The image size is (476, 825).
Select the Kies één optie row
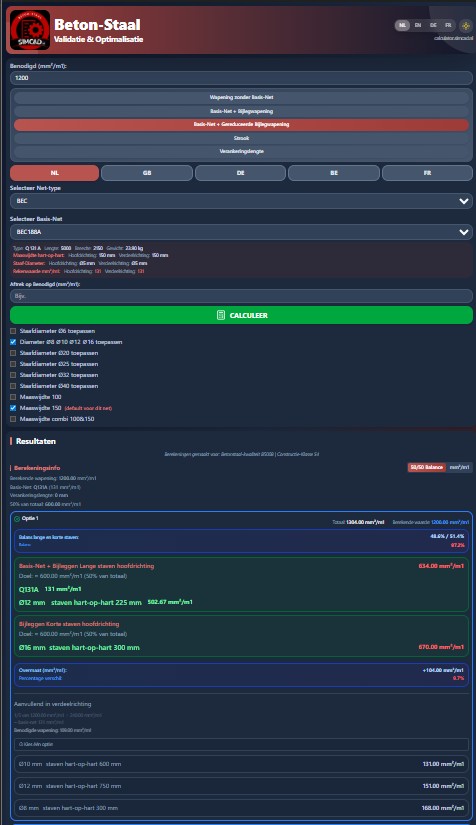click(x=241, y=744)
